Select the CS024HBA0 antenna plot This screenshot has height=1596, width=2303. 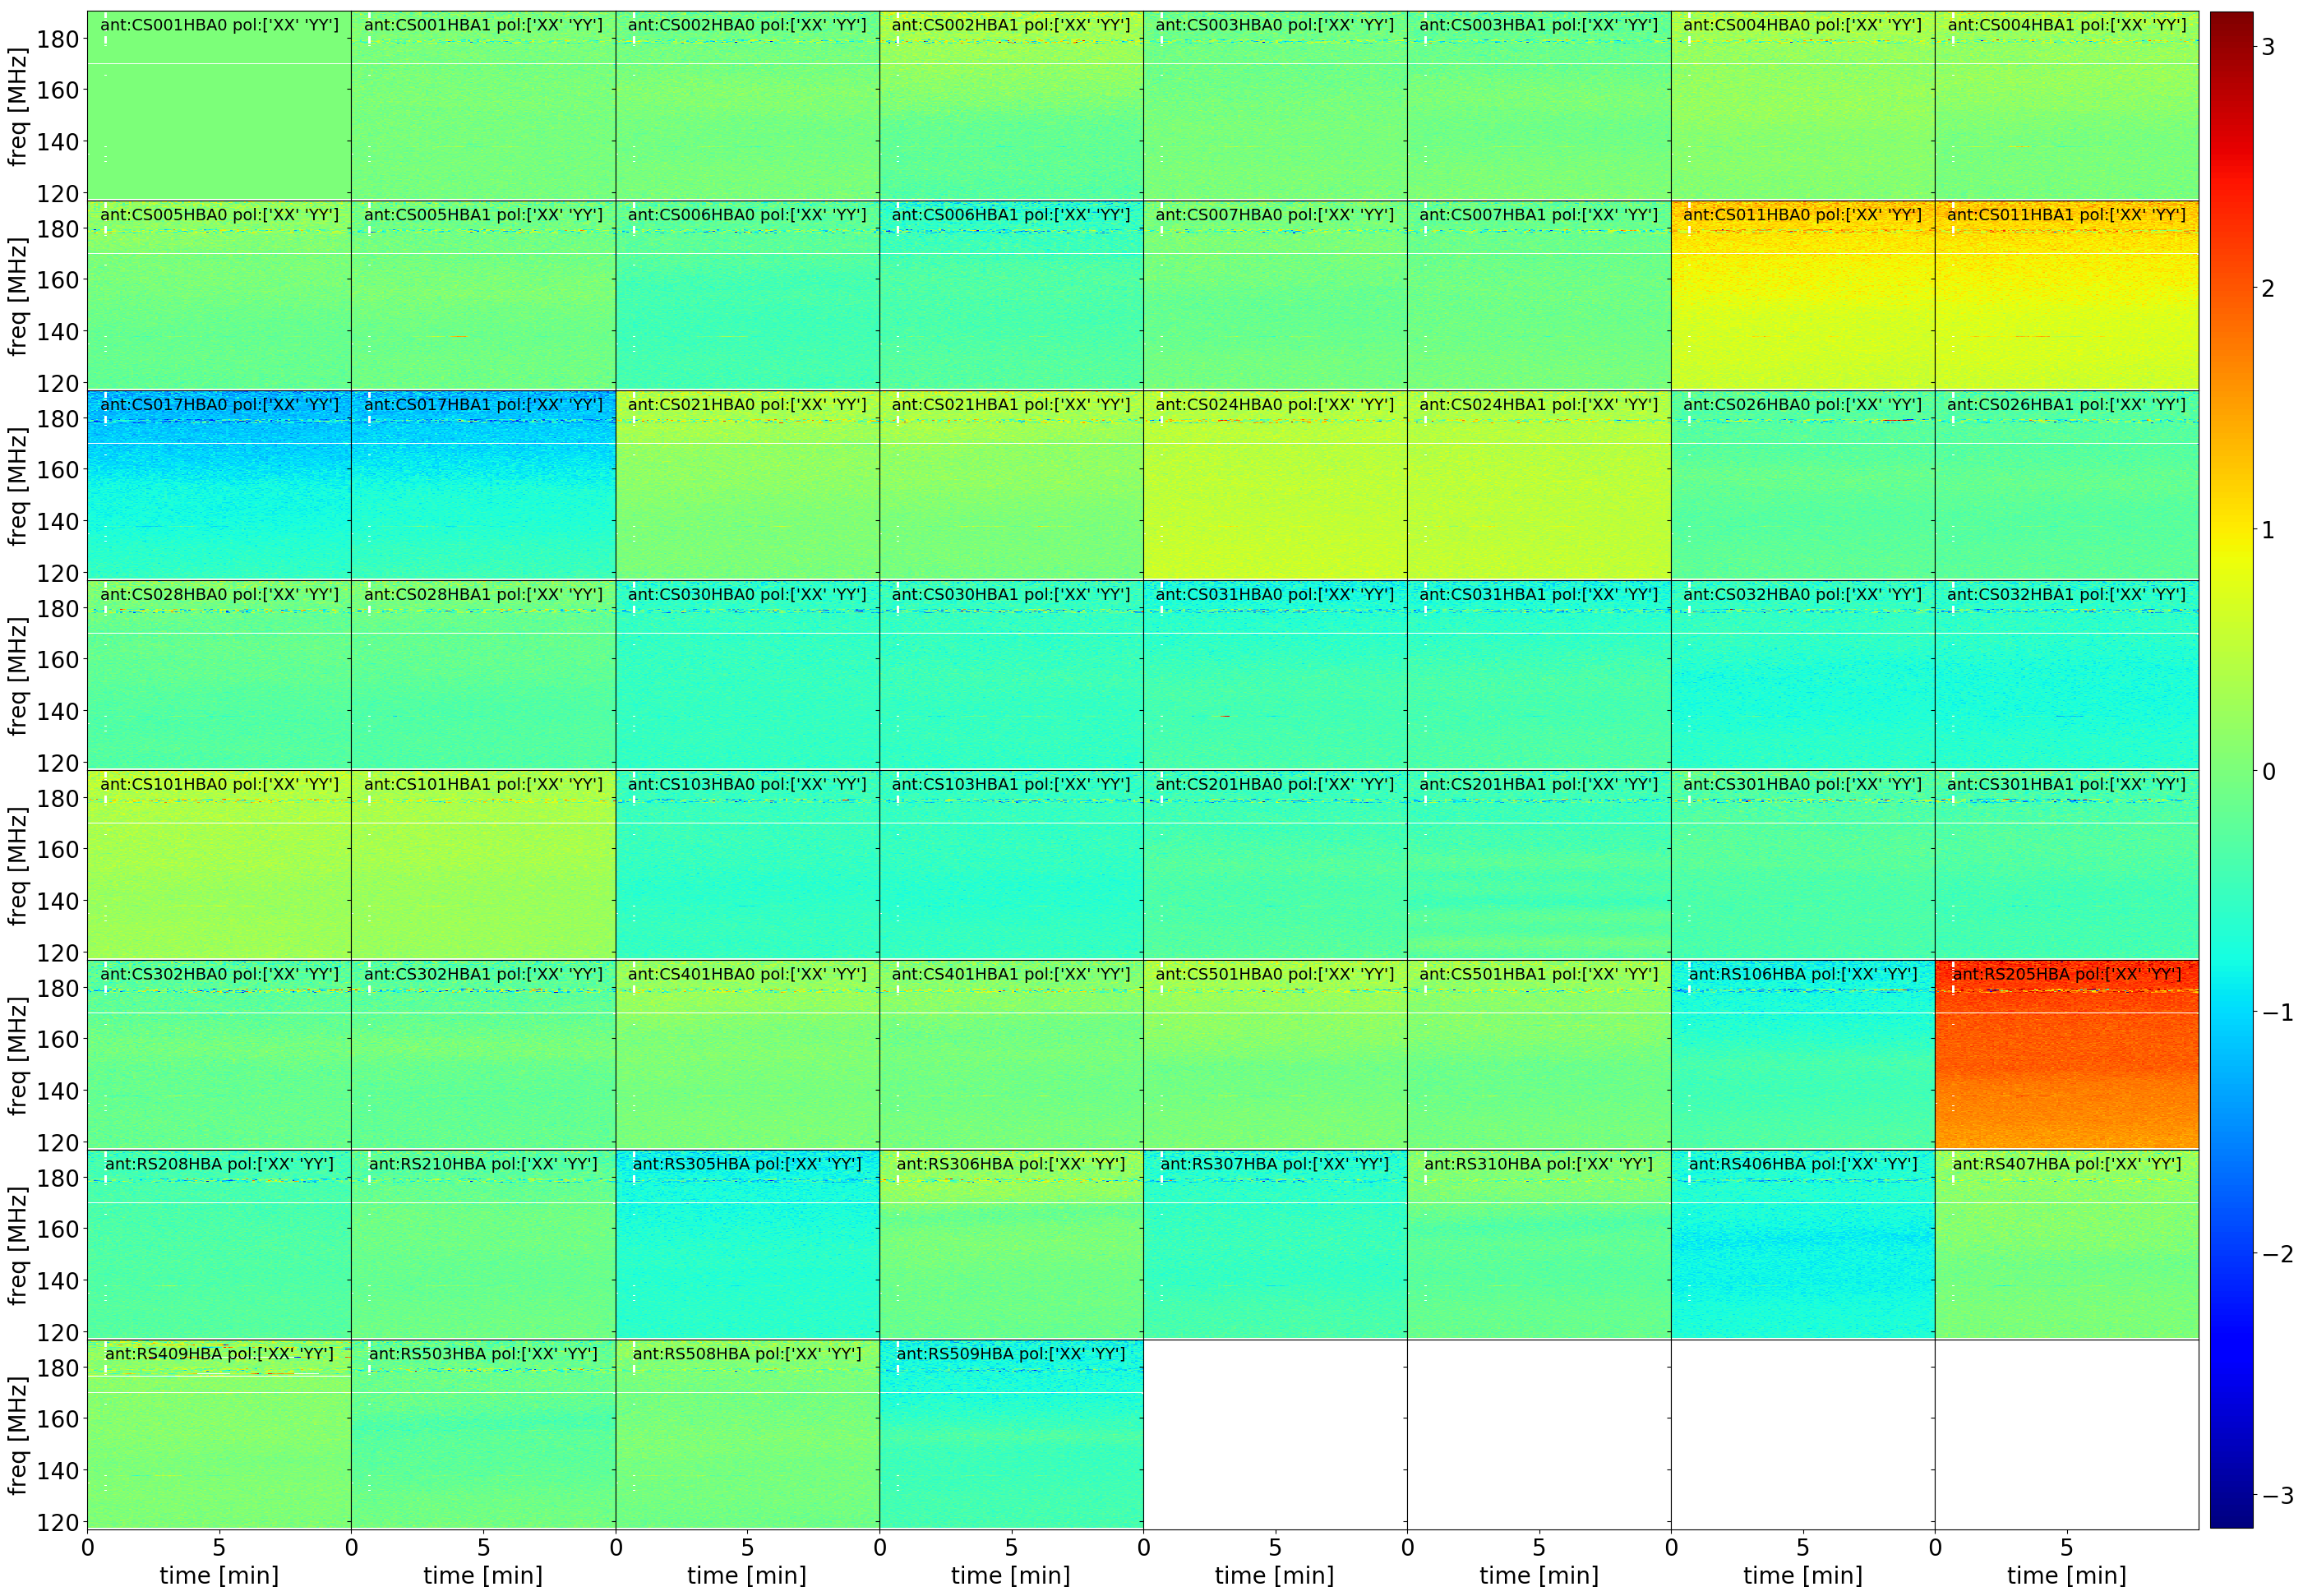click(x=1275, y=484)
